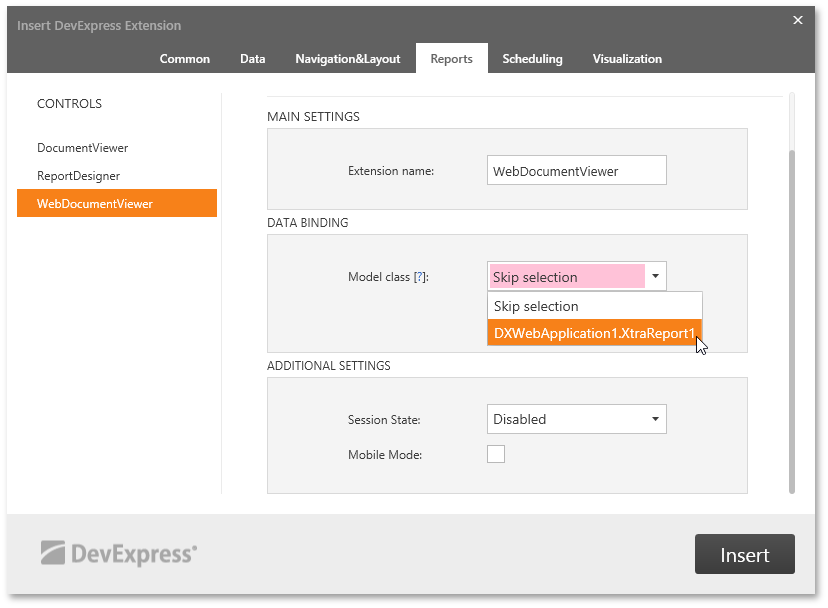The width and height of the screenshot is (828, 608).
Task: Collapse the Model class dropdown arrow
Action: click(655, 277)
